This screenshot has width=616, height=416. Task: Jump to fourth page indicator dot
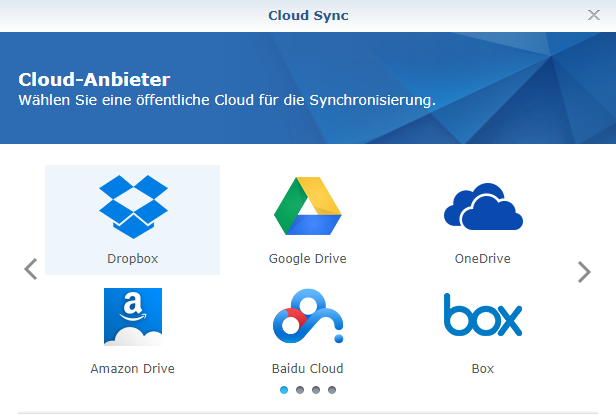tap(332, 390)
